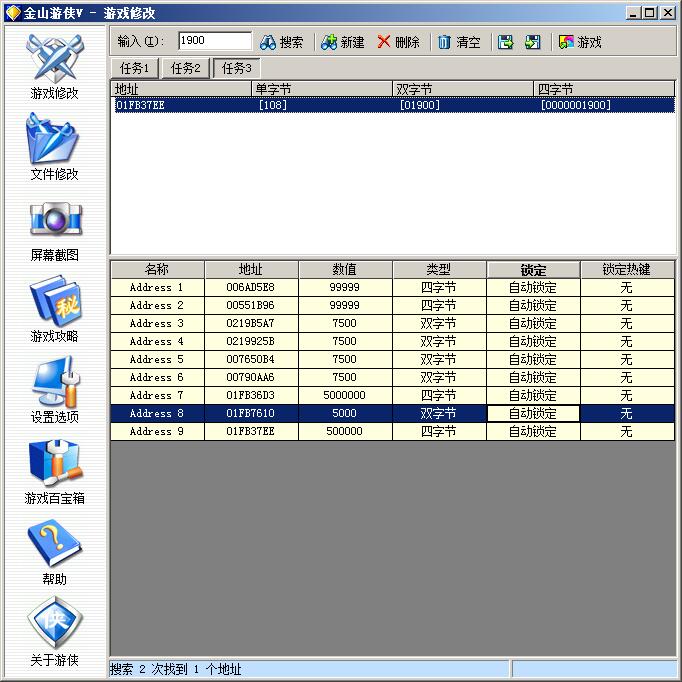Open the 屏幕截图 screenshot tool
The height and width of the screenshot is (682, 682).
(54, 231)
